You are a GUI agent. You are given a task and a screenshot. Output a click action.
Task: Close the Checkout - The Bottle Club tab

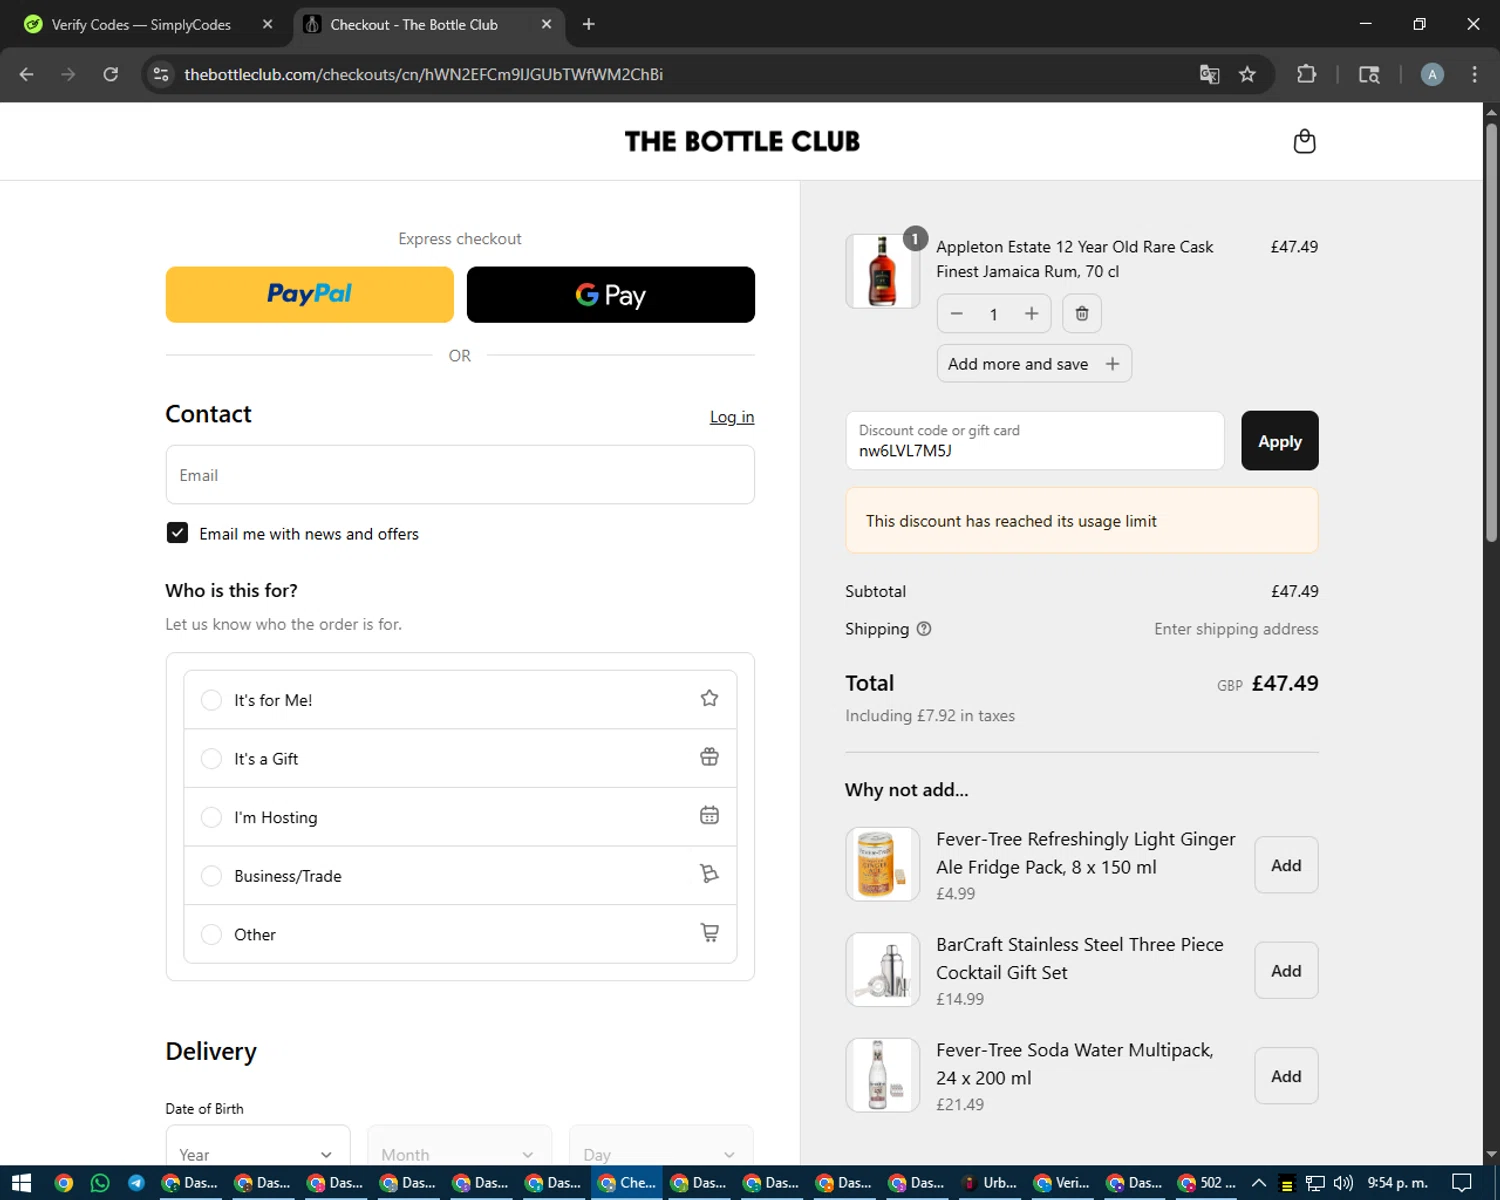546,24
